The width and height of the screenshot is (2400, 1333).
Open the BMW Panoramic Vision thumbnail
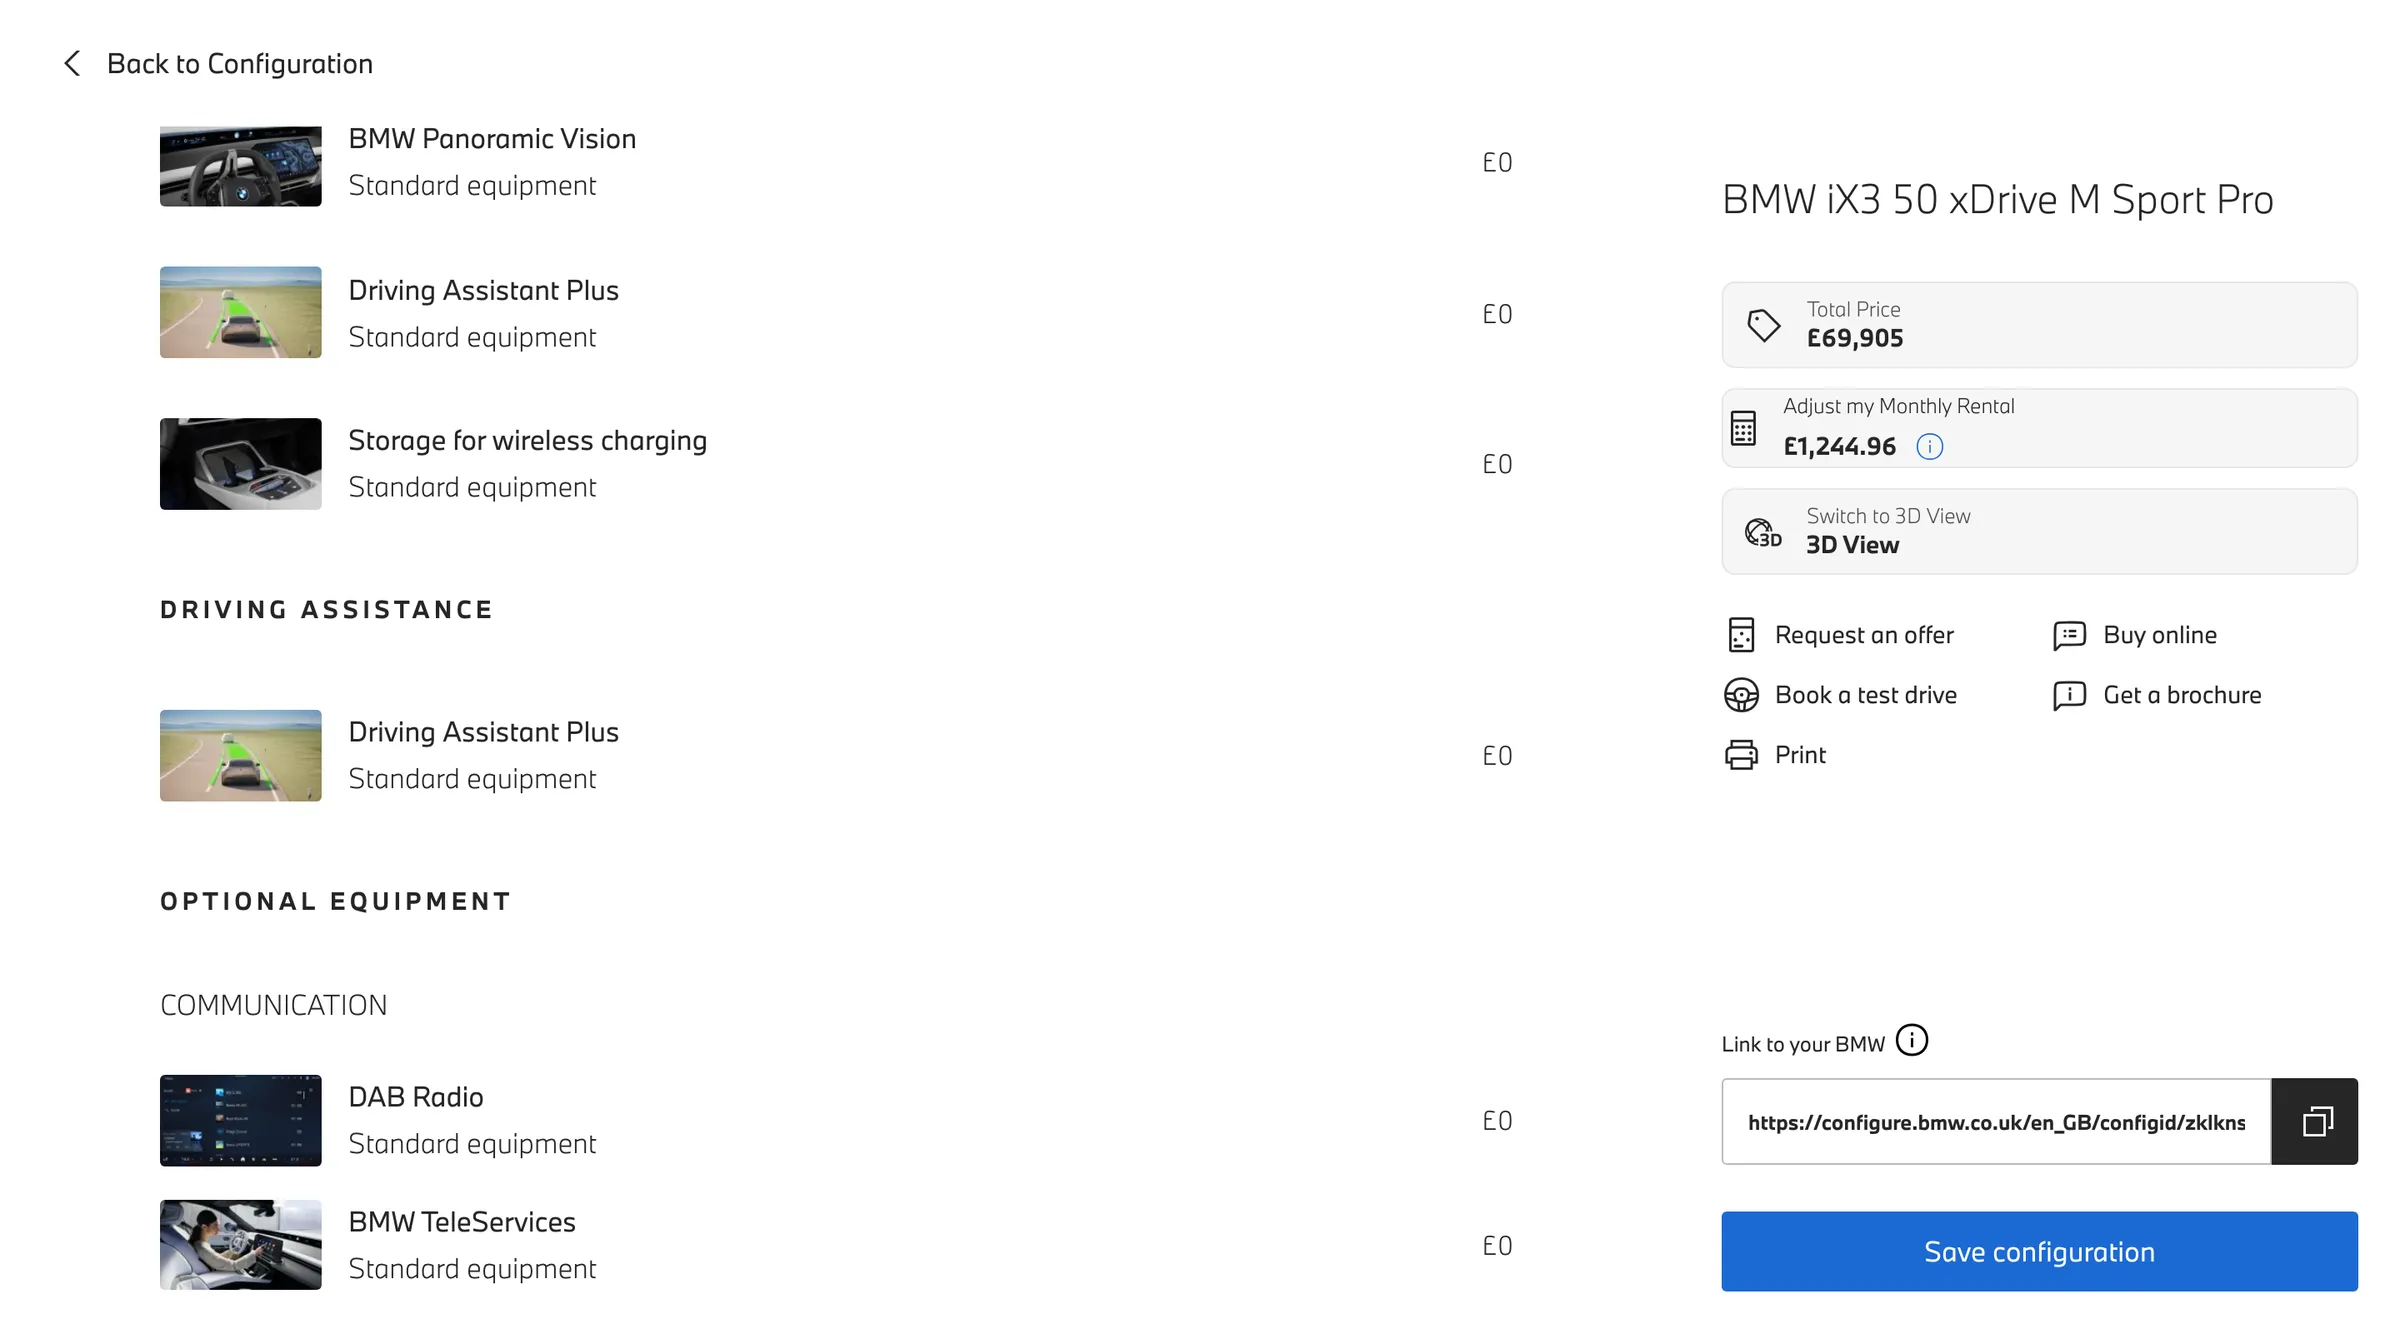pyautogui.click(x=241, y=165)
